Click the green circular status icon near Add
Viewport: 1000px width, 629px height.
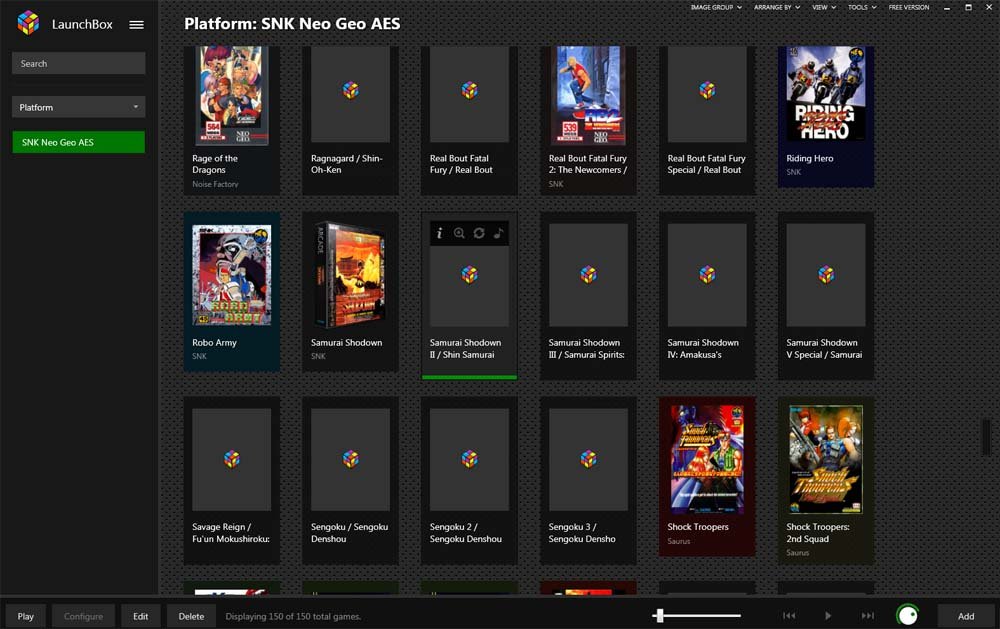point(908,615)
